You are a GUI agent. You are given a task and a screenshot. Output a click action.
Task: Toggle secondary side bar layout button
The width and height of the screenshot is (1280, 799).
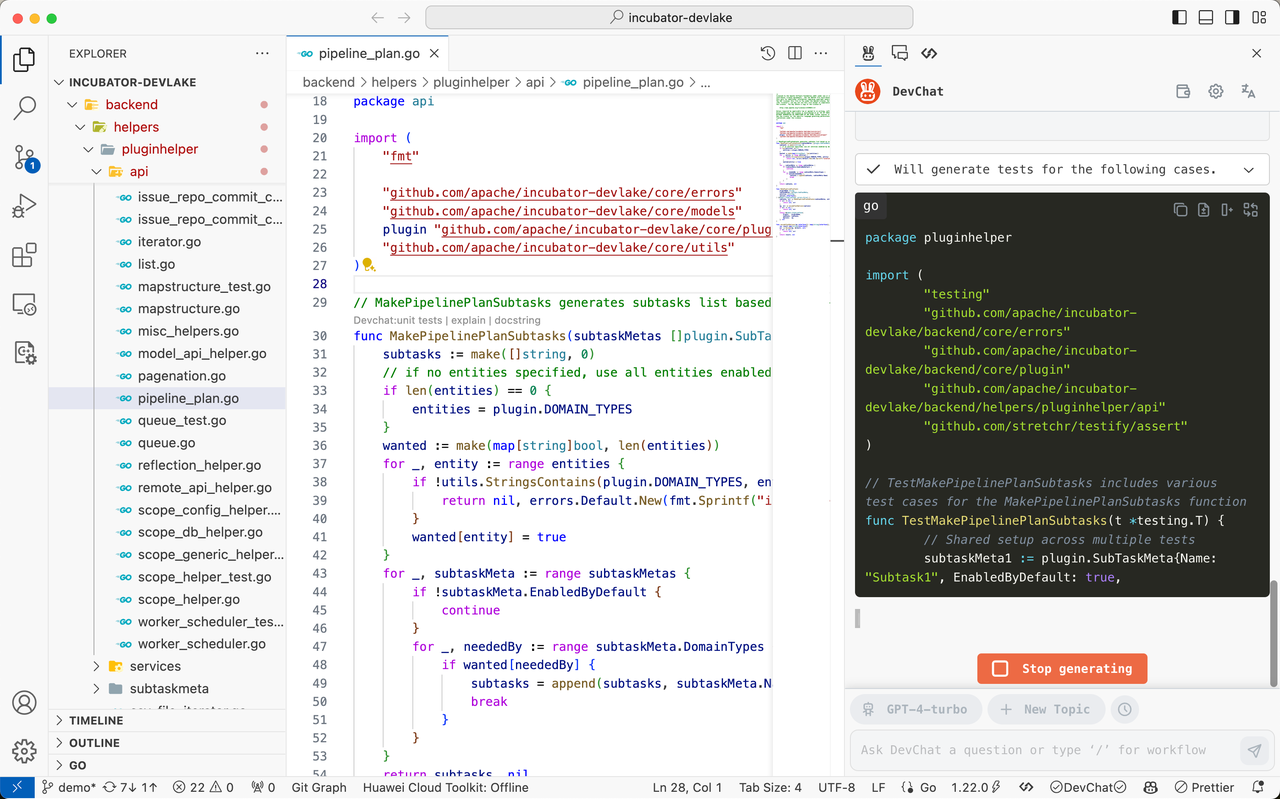[x=1233, y=18]
